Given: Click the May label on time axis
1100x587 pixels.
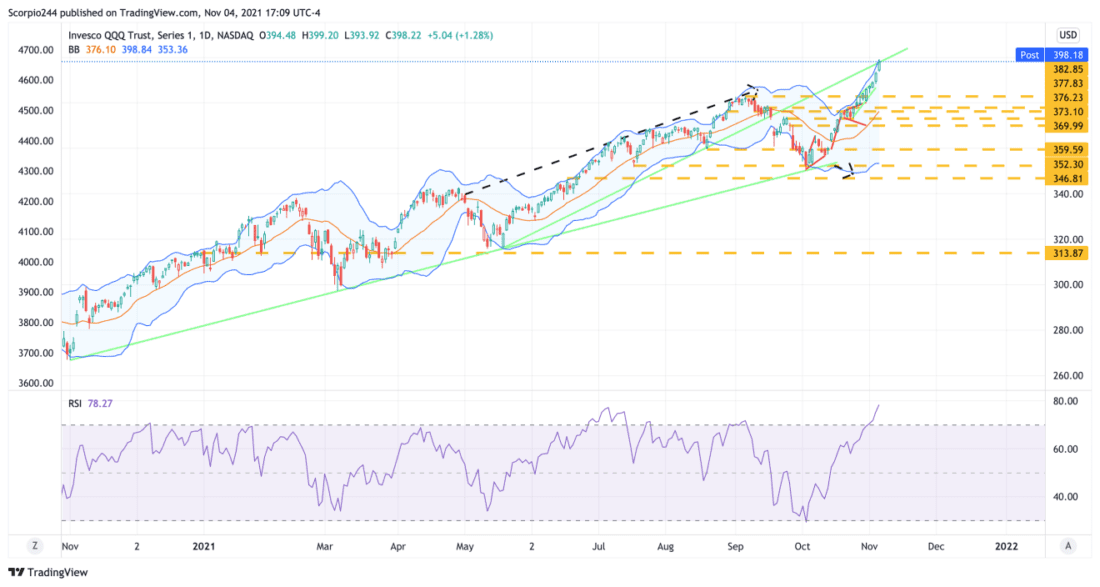Looking at the screenshot, I should (464, 546).
